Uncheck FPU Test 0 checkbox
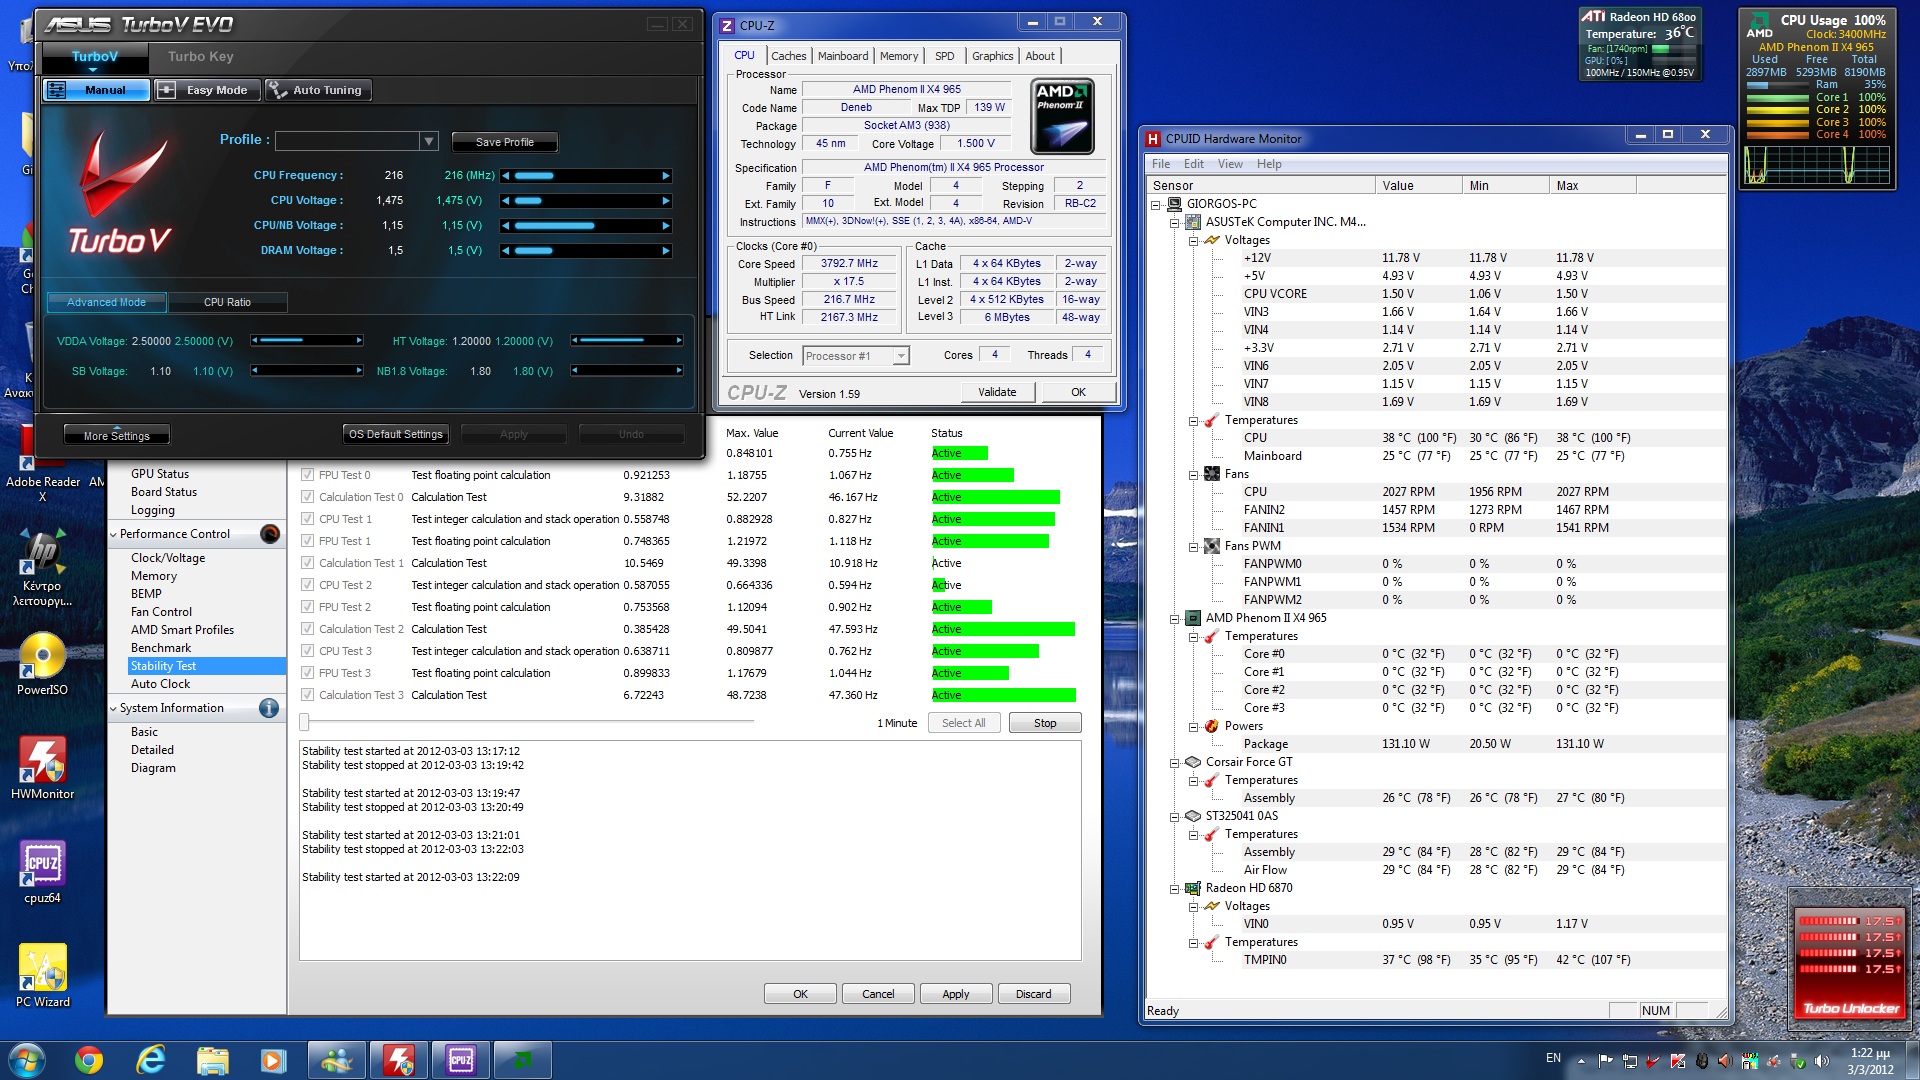The width and height of the screenshot is (1920, 1080). click(x=307, y=475)
